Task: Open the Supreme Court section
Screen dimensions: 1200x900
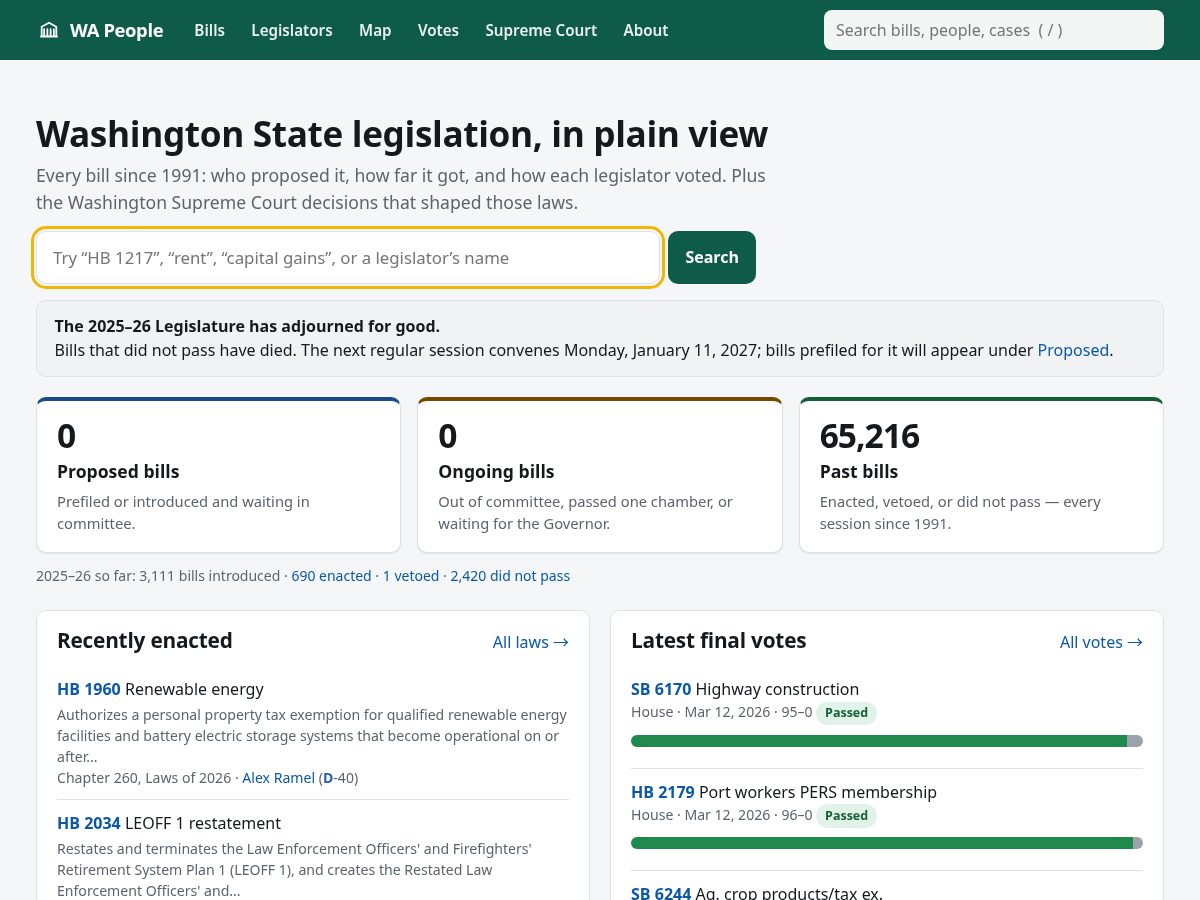Action: click(541, 30)
